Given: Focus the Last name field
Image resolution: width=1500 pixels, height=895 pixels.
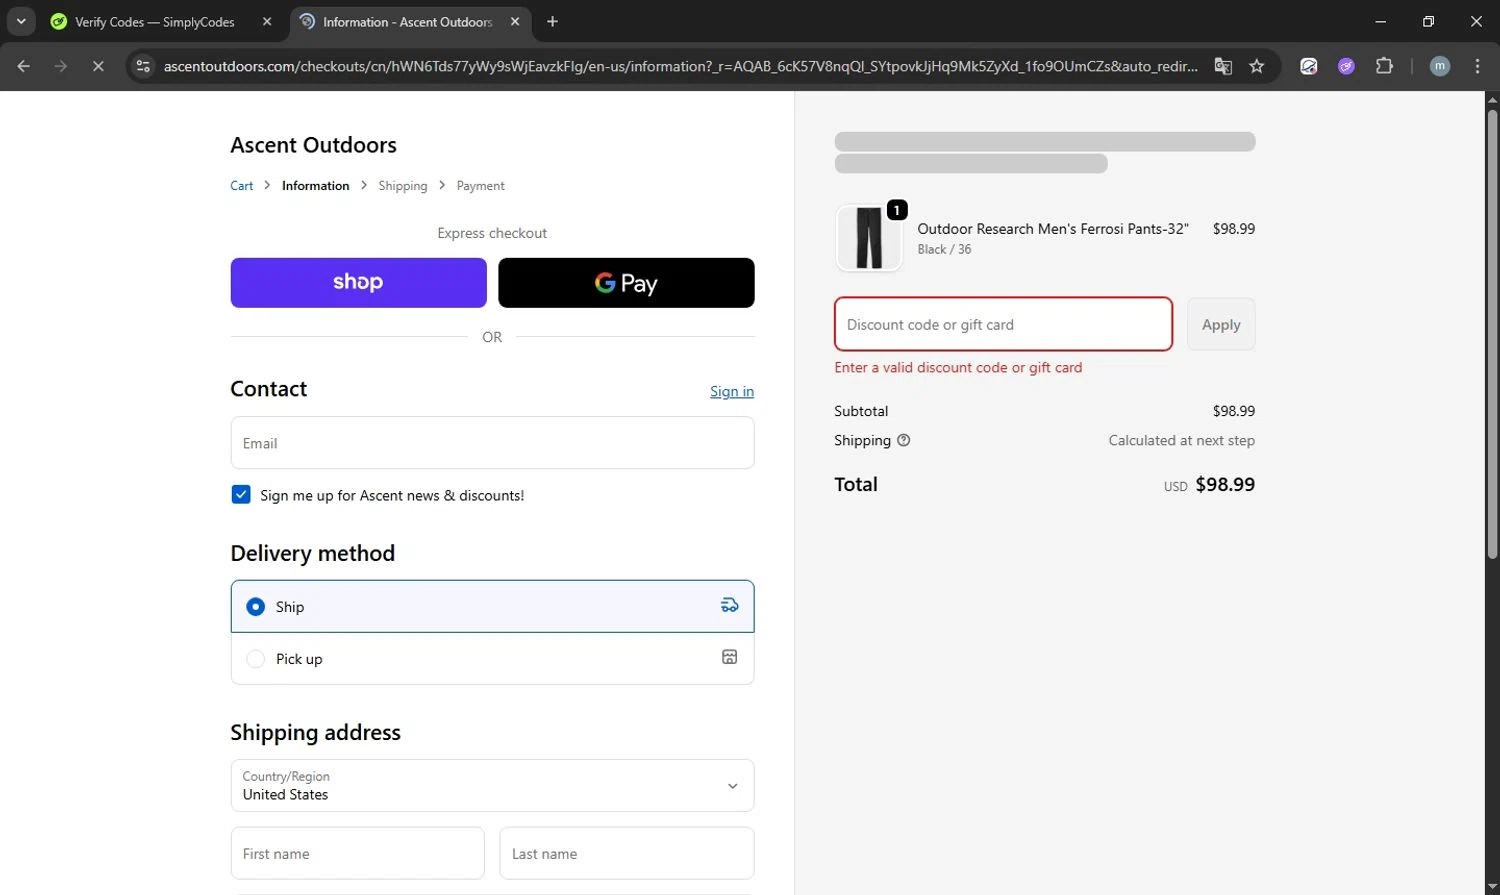Looking at the screenshot, I should [627, 854].
